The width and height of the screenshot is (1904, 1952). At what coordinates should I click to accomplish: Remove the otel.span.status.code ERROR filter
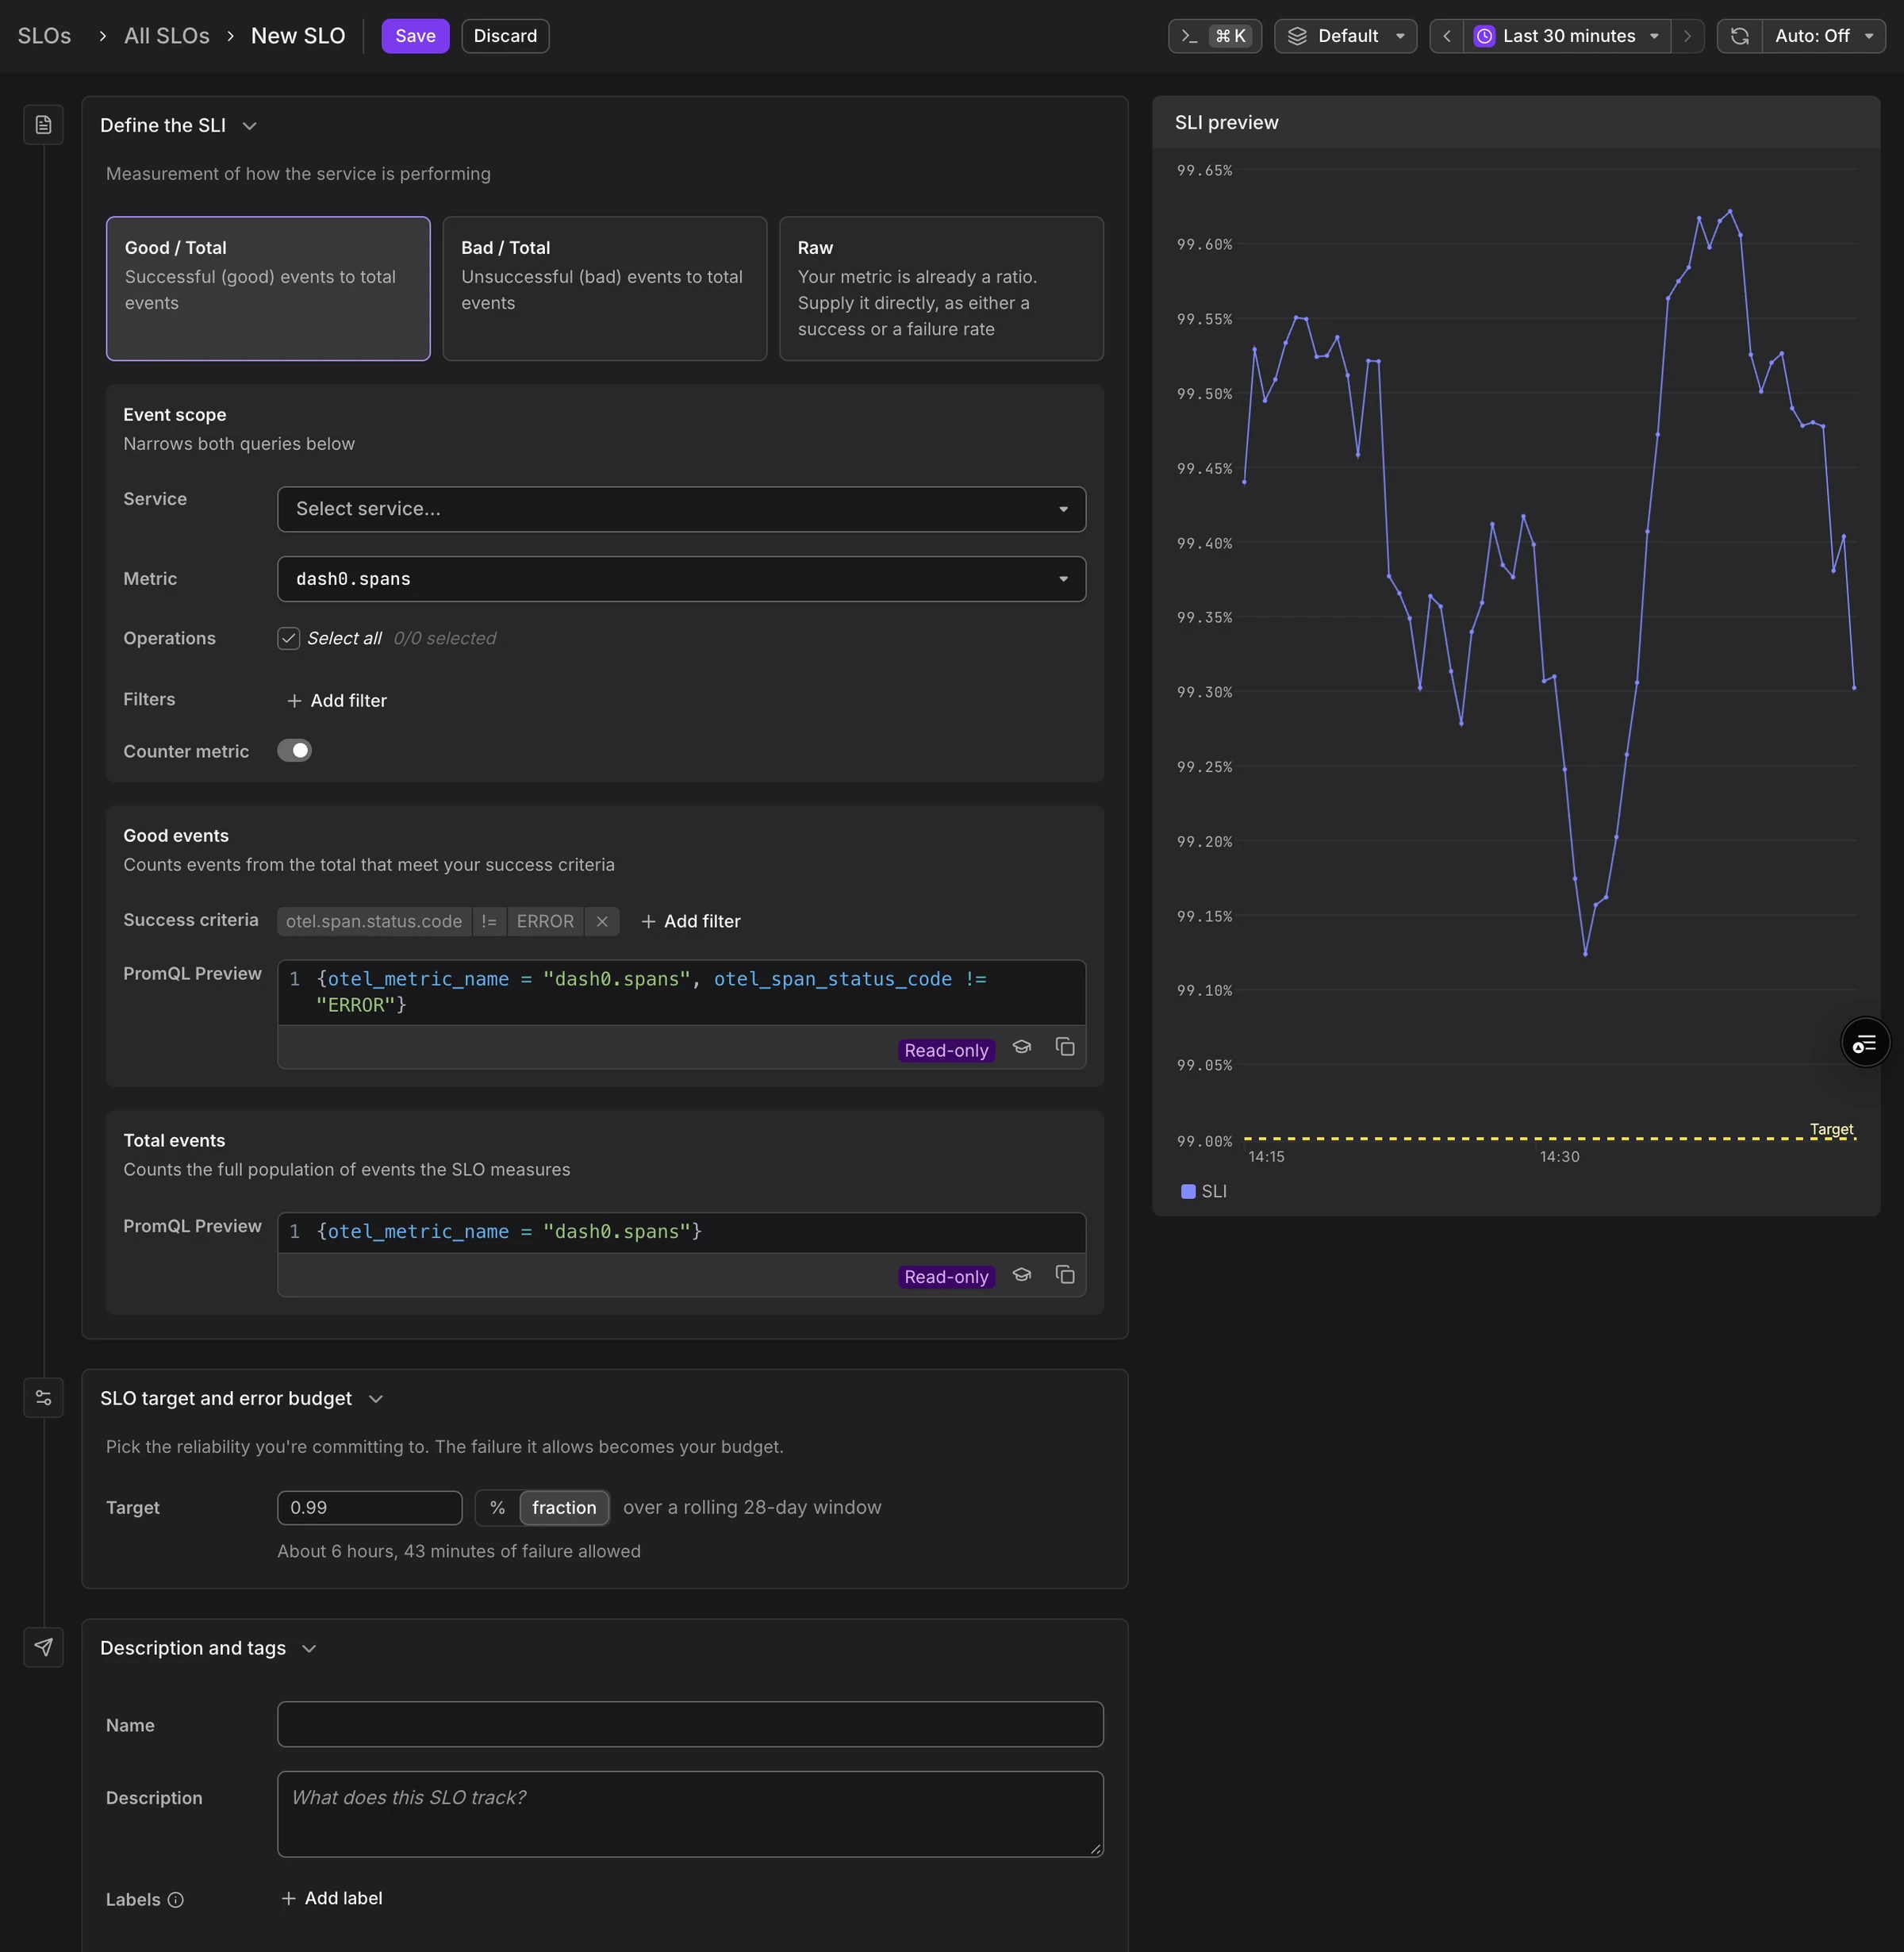coord(602,921)
